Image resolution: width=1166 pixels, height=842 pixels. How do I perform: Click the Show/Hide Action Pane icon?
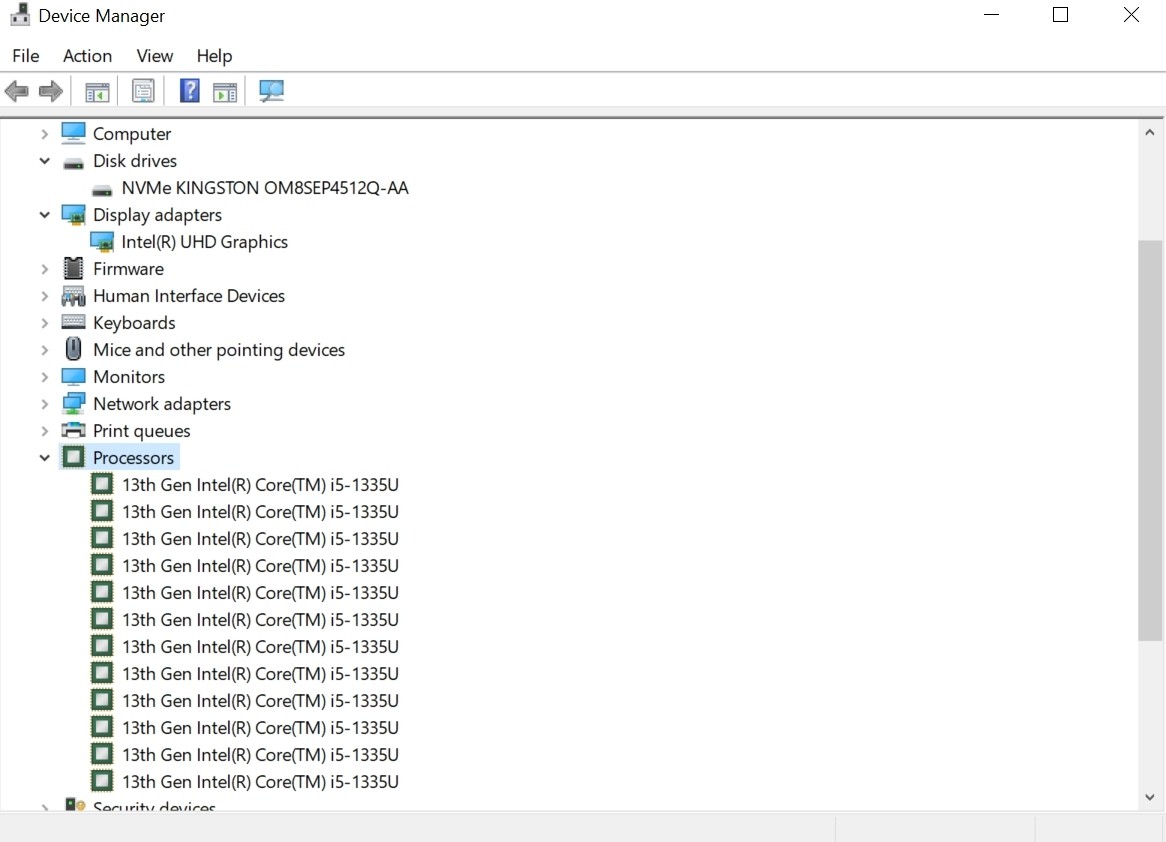[x=224, y=90]
